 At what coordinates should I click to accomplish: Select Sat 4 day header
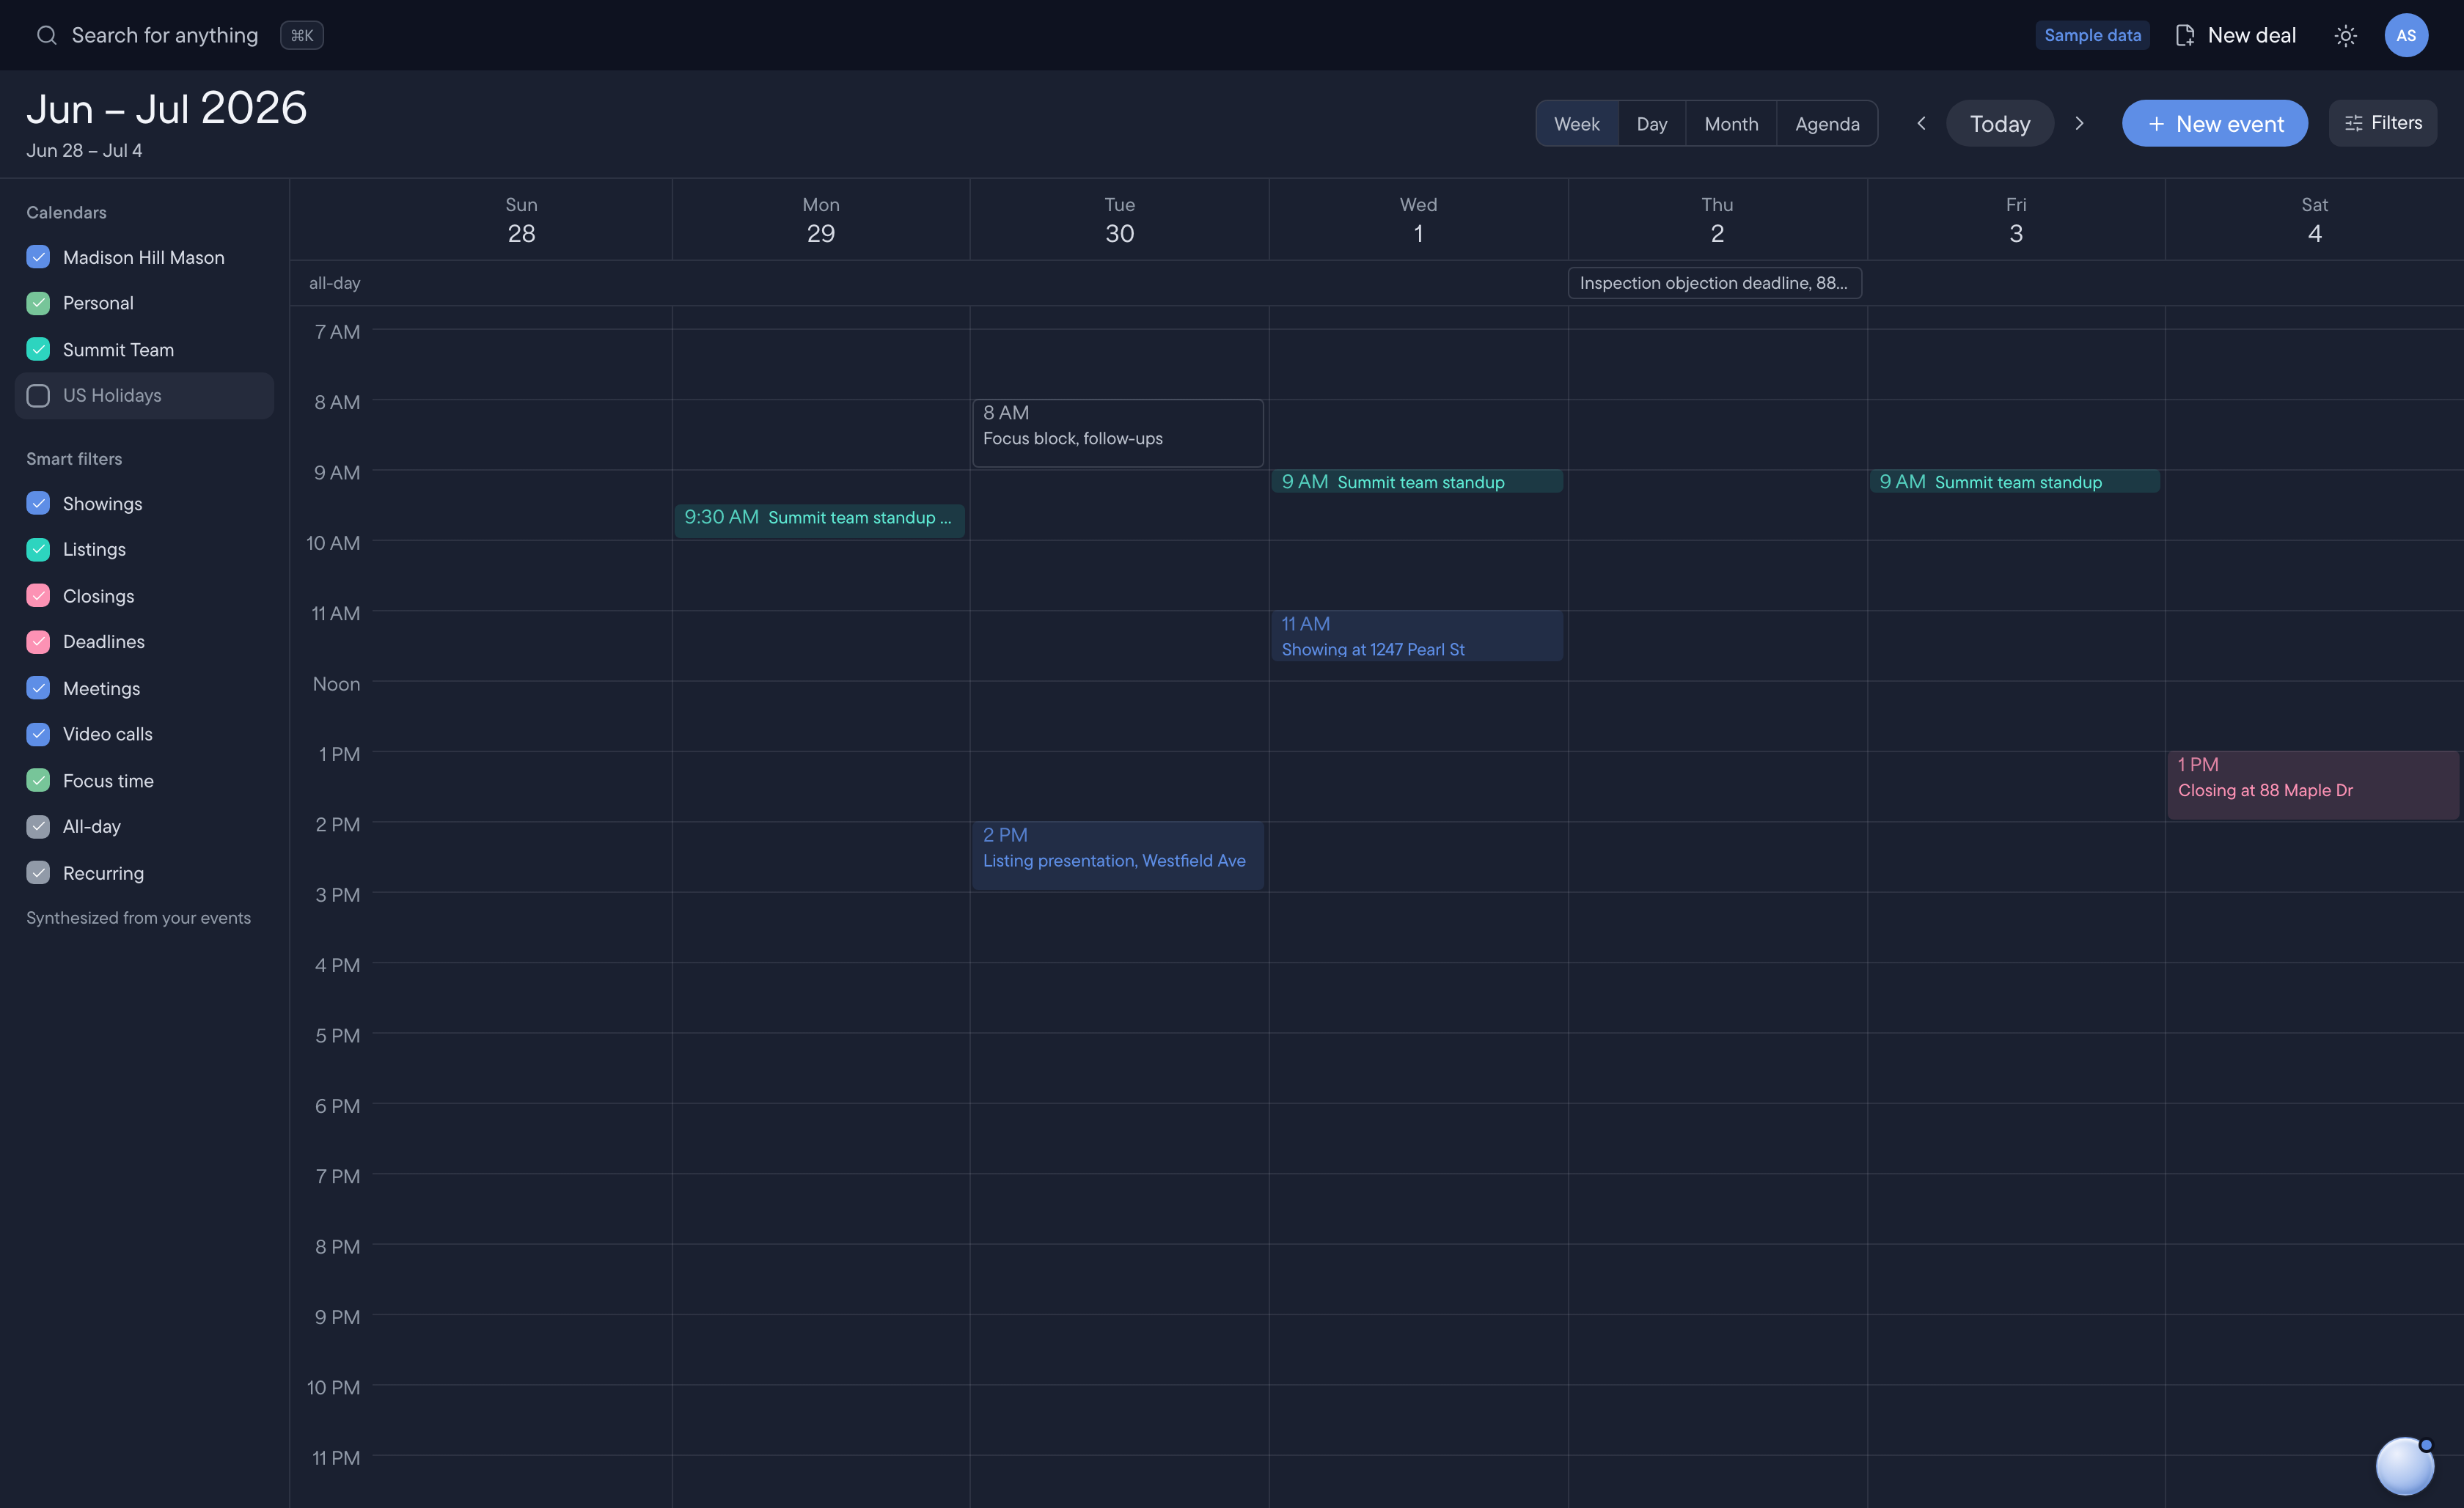point(2314,220)
